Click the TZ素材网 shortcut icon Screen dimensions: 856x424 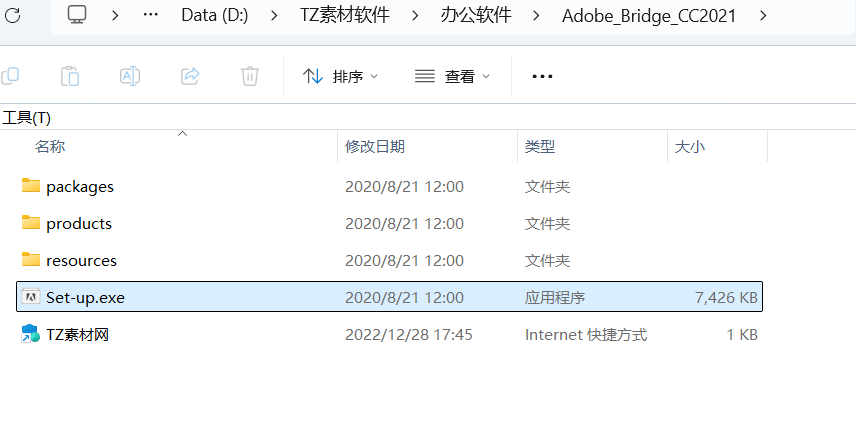point(31,333)
